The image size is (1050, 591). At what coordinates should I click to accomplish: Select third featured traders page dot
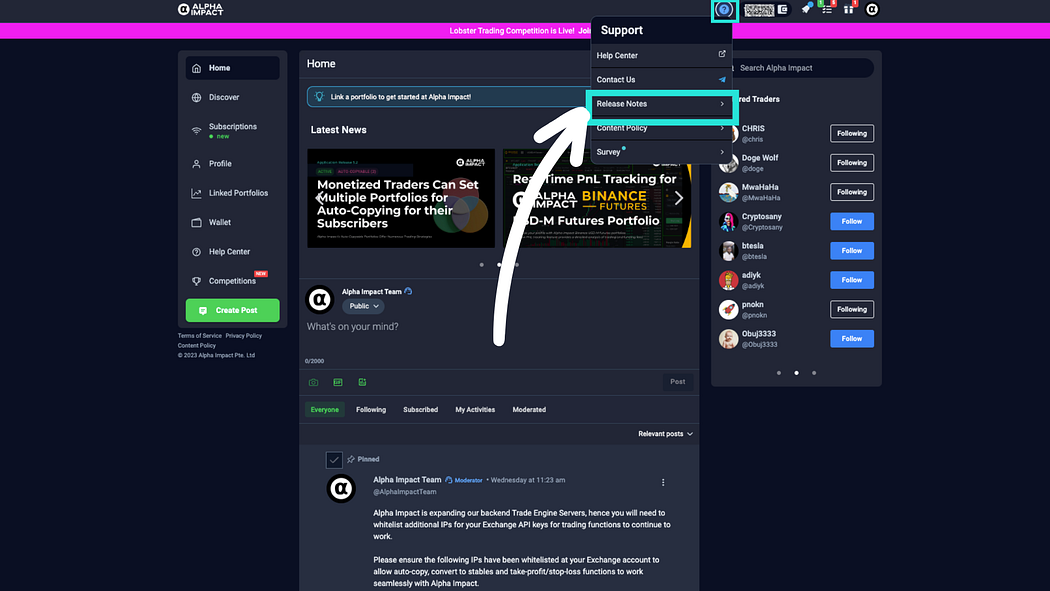click(814, 373)
